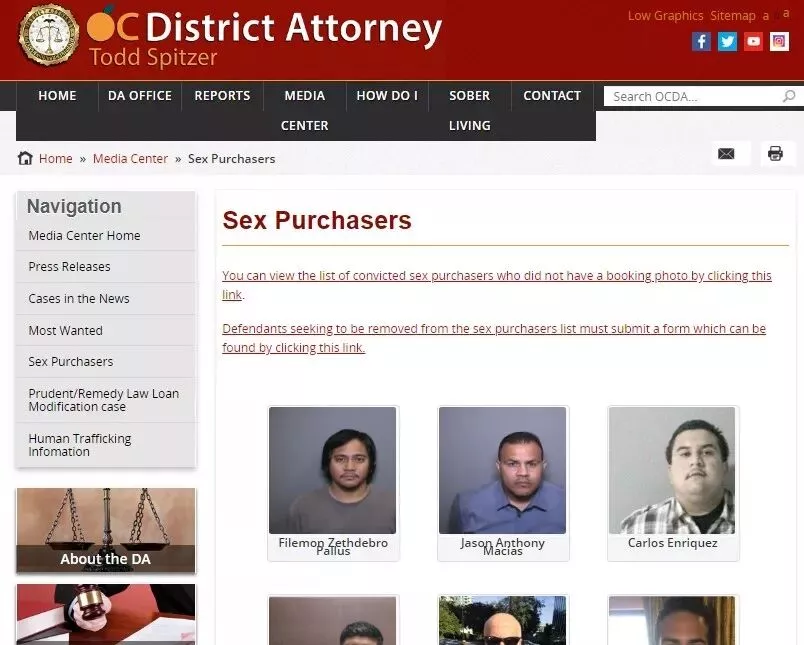
Task: Switch to Low Graphics version
Action: [x=666, y=16]
